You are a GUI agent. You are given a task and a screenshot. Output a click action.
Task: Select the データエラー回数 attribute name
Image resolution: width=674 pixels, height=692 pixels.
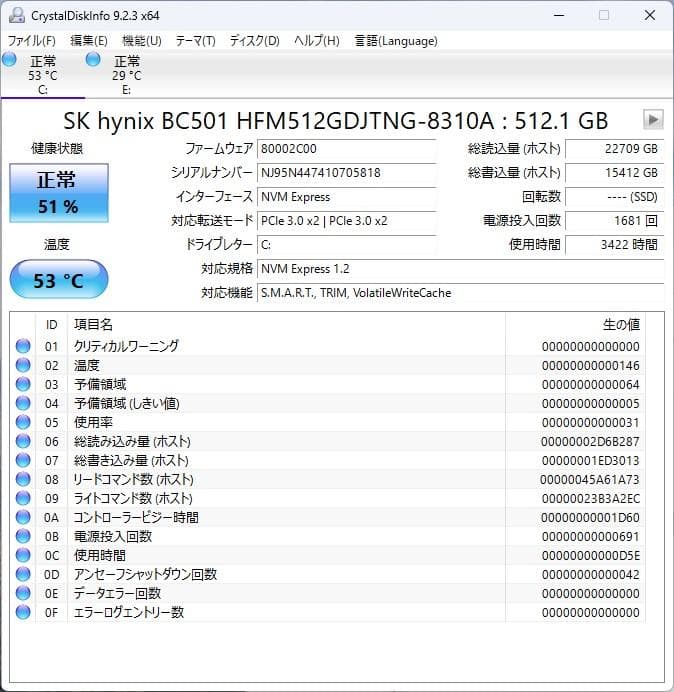117,594
